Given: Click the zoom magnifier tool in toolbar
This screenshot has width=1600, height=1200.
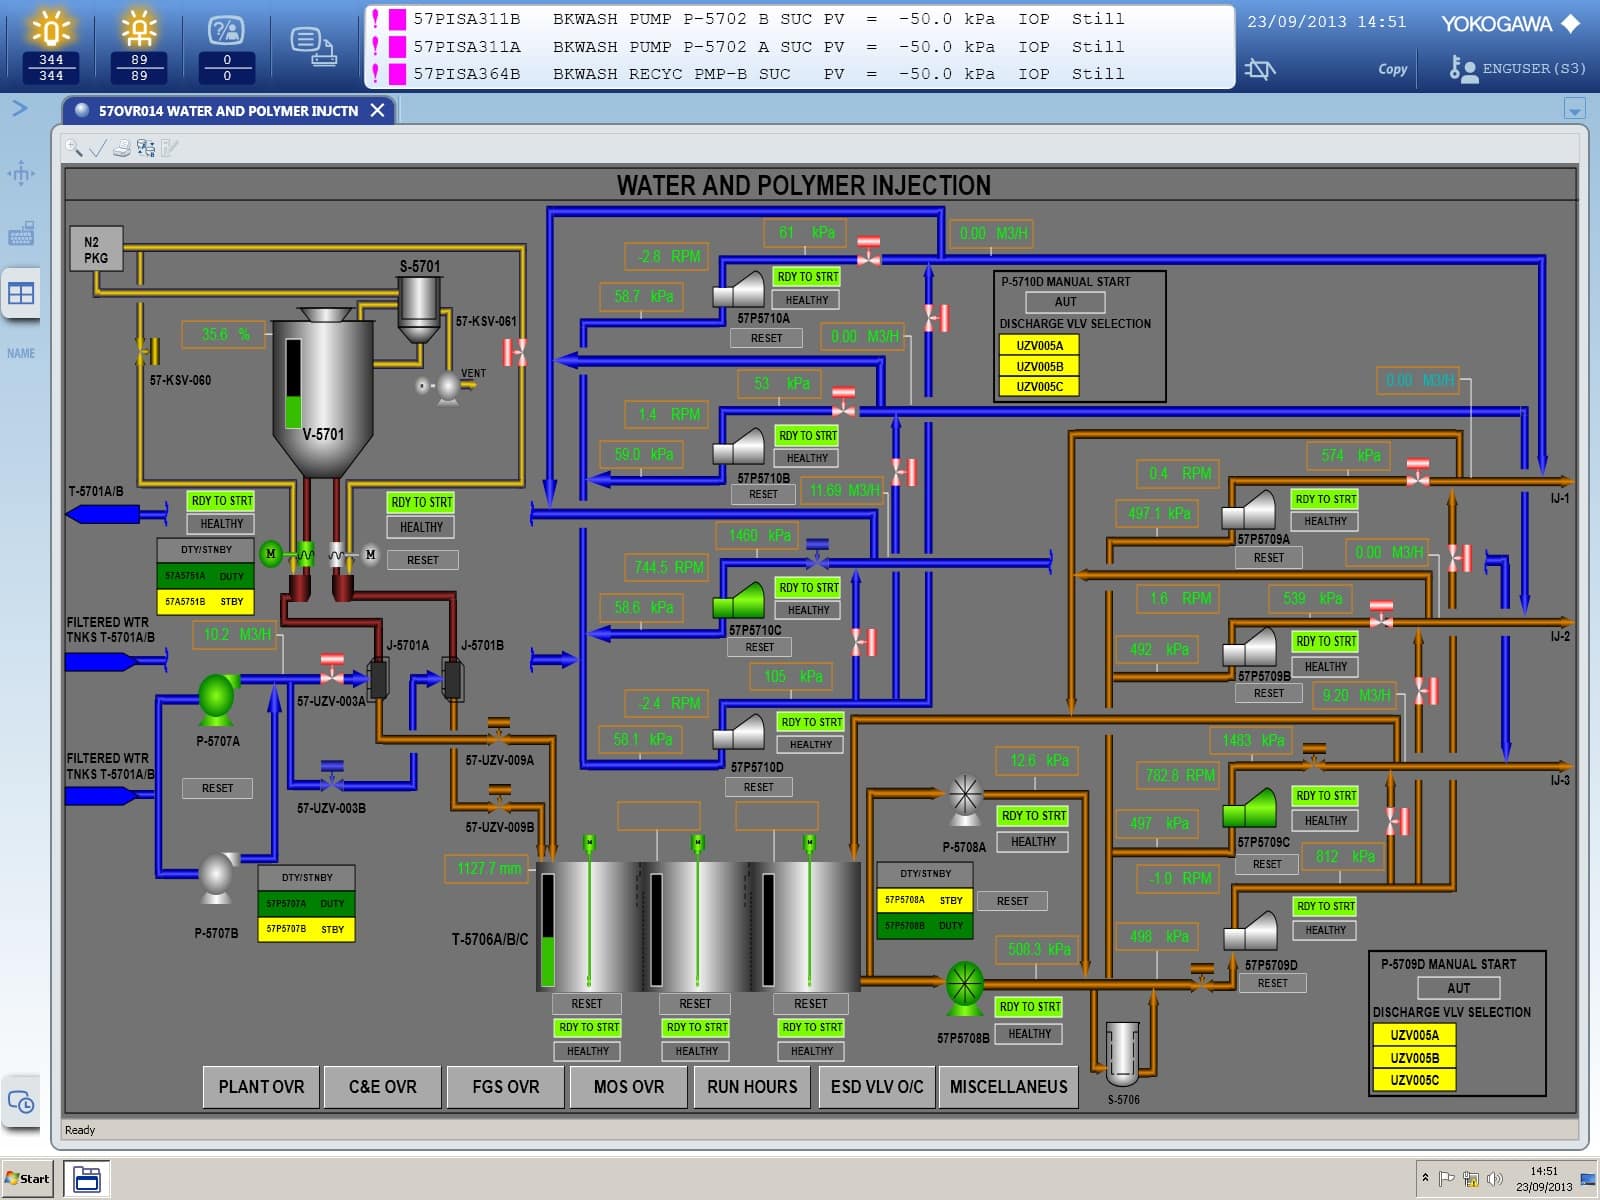Looking at the screenshot, I should pos(74,149).
